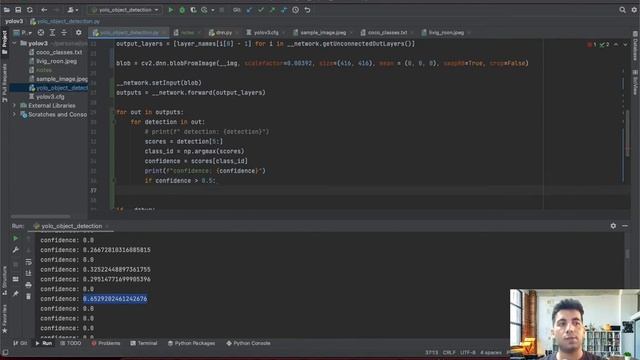
Task: Hide the Run tool window
Action: coord(625,226)
